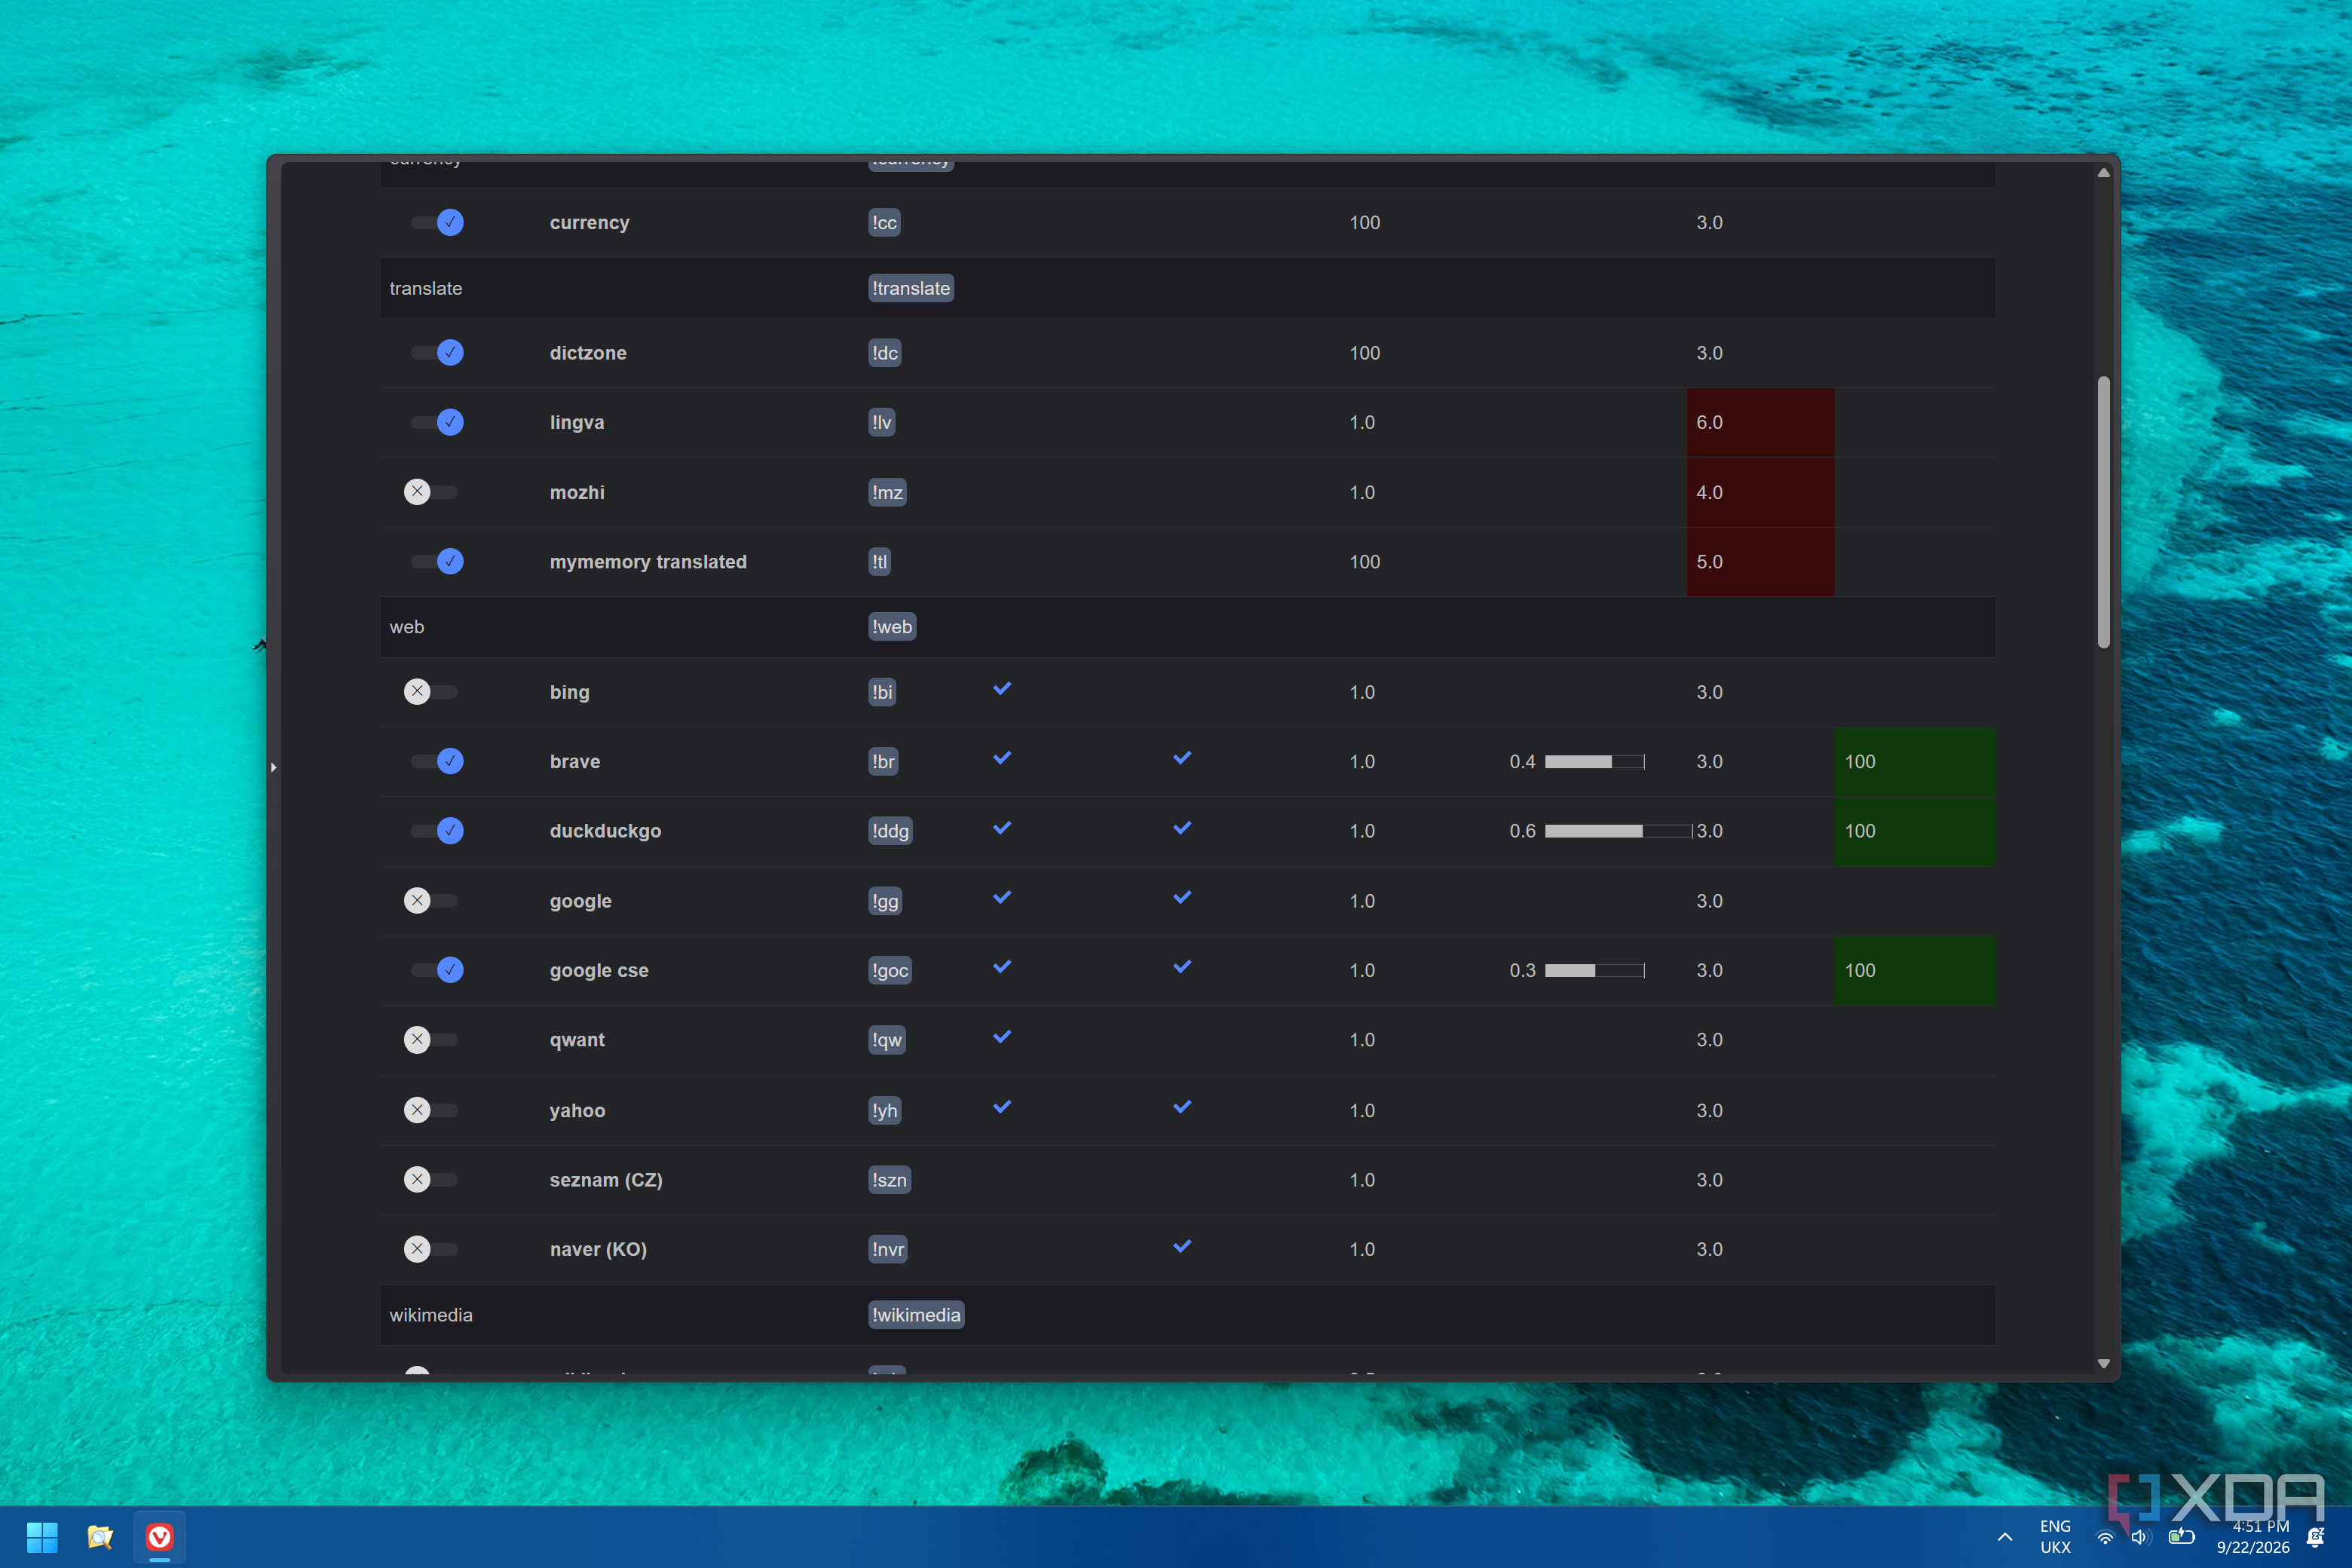Click the Vivaldi browser taskbar icon
2352x1568 pixels.
coord(159,1537)
